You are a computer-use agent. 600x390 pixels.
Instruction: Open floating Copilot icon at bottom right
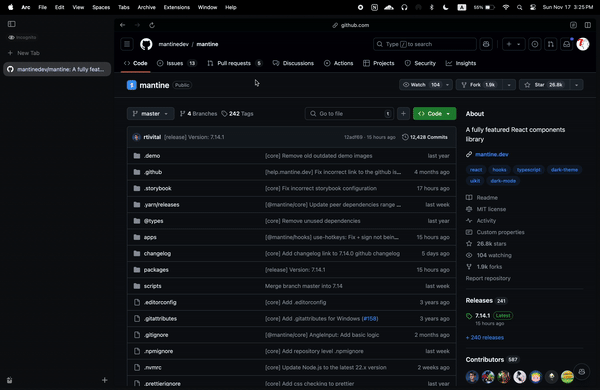pyautogui.click(x=582, y=372)
